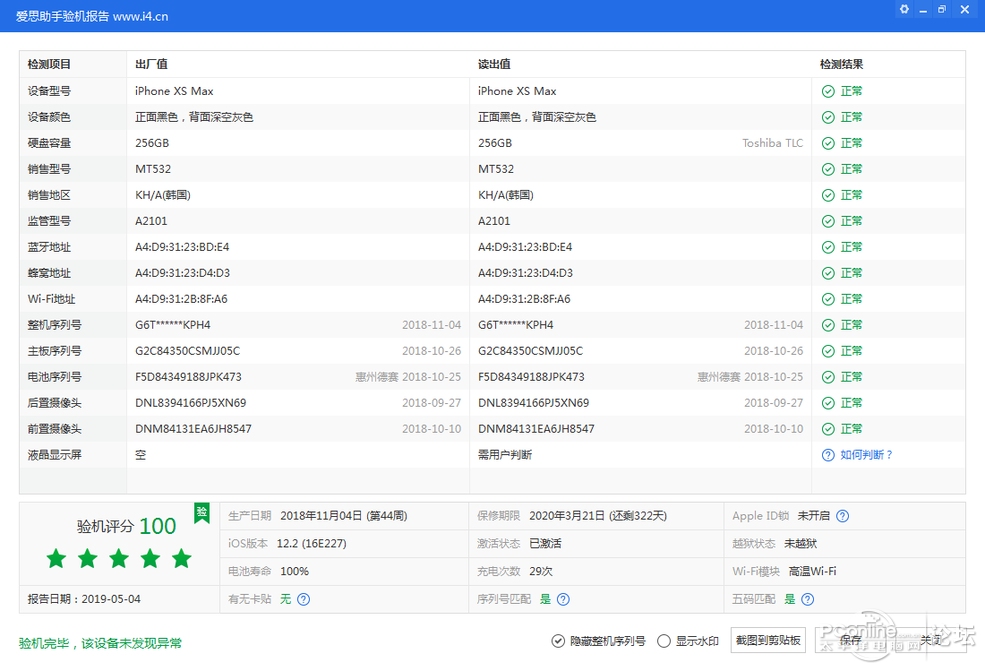Image resolution: width=985 pixels, height=671 pixels.
Task: Click read Wi-Fi address A4:D9:31:2B:8F:A6
Action: tap(524, 299)
